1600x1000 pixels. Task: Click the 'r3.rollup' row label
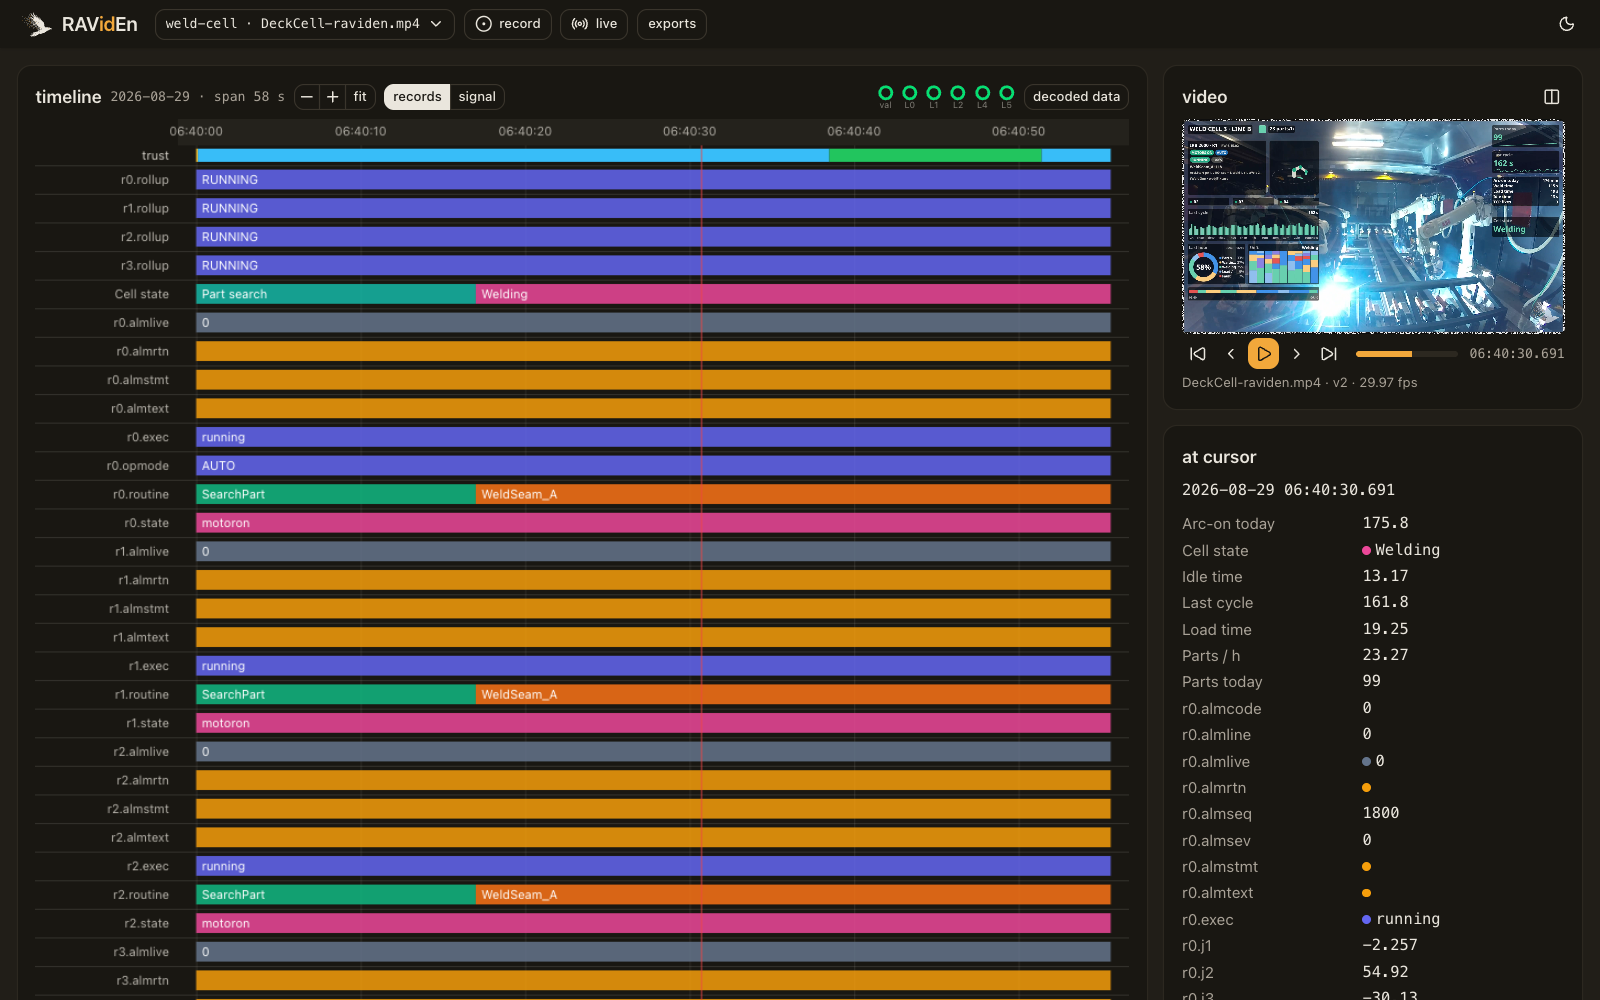[x=145, y=266]
